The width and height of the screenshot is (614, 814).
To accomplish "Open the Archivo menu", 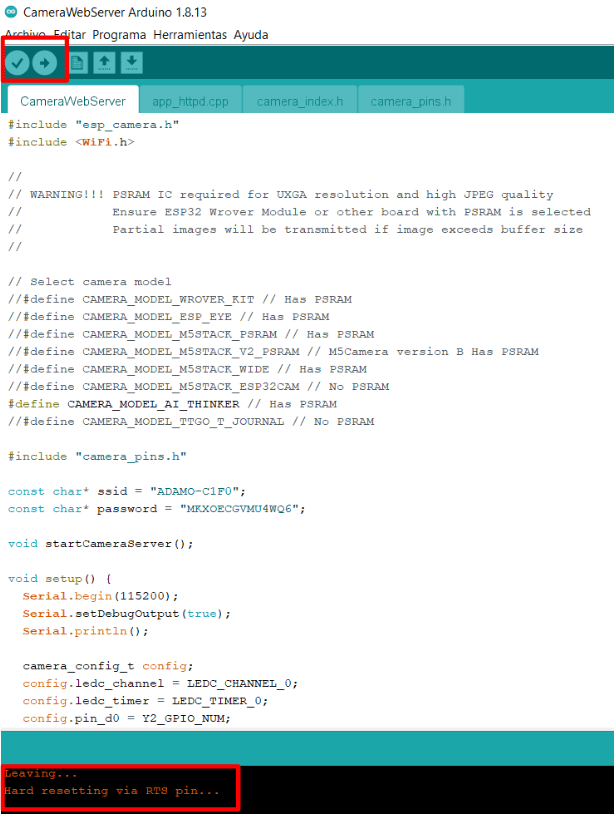I will [x=25, y=34].
